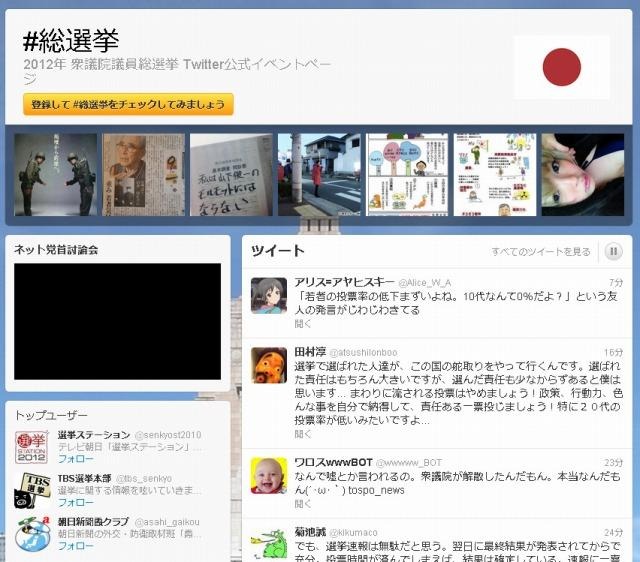Expand 田村淳's tweet with 開く

303,436
